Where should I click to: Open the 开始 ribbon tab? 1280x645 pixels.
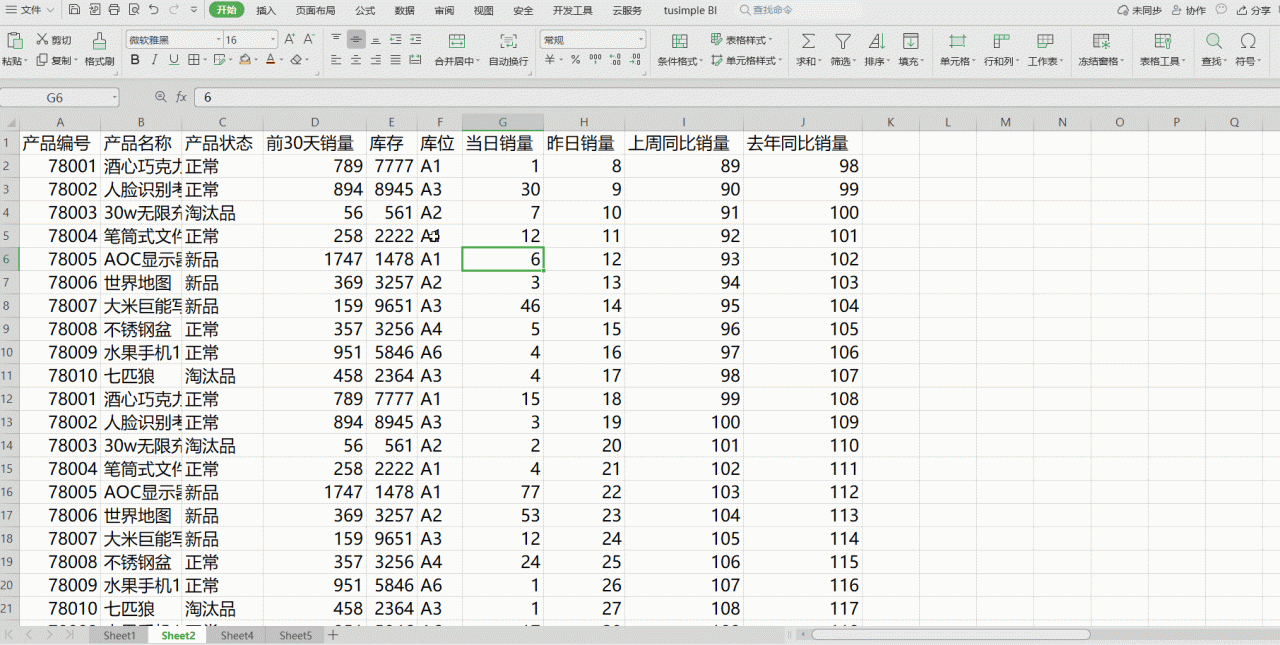point(227,10)
